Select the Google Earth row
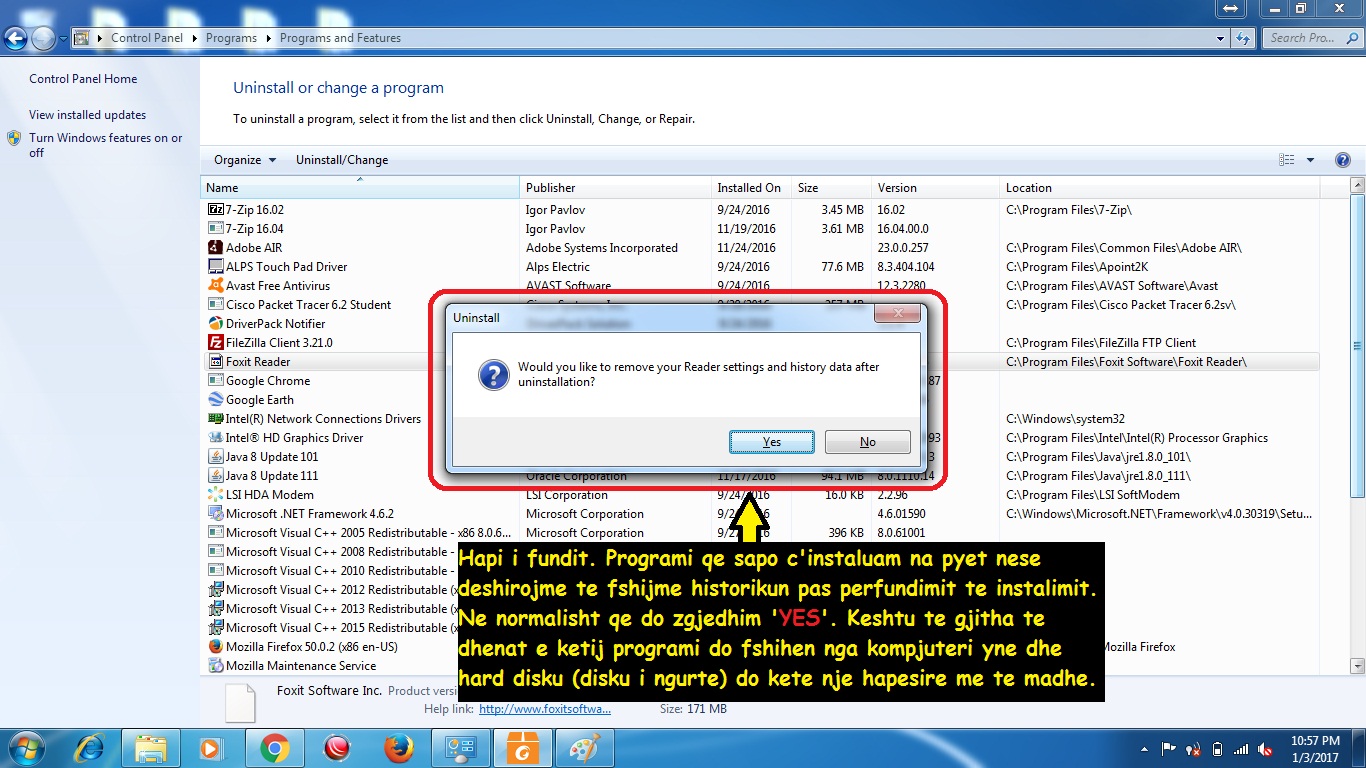 [x=760, y=400]
